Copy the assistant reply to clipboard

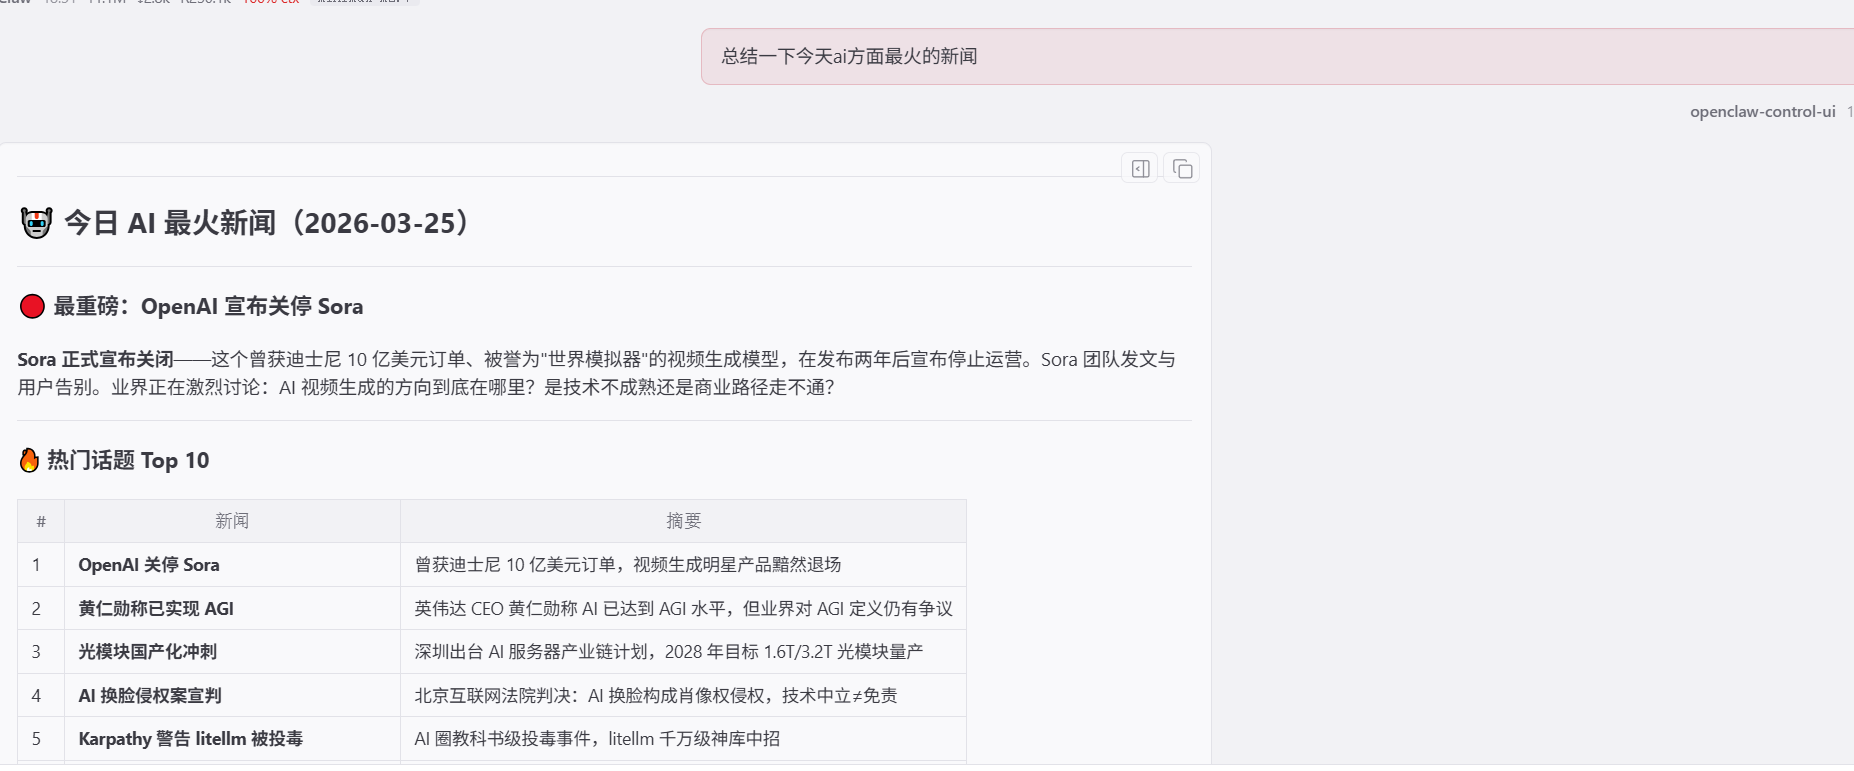[x=1182, y=169]
